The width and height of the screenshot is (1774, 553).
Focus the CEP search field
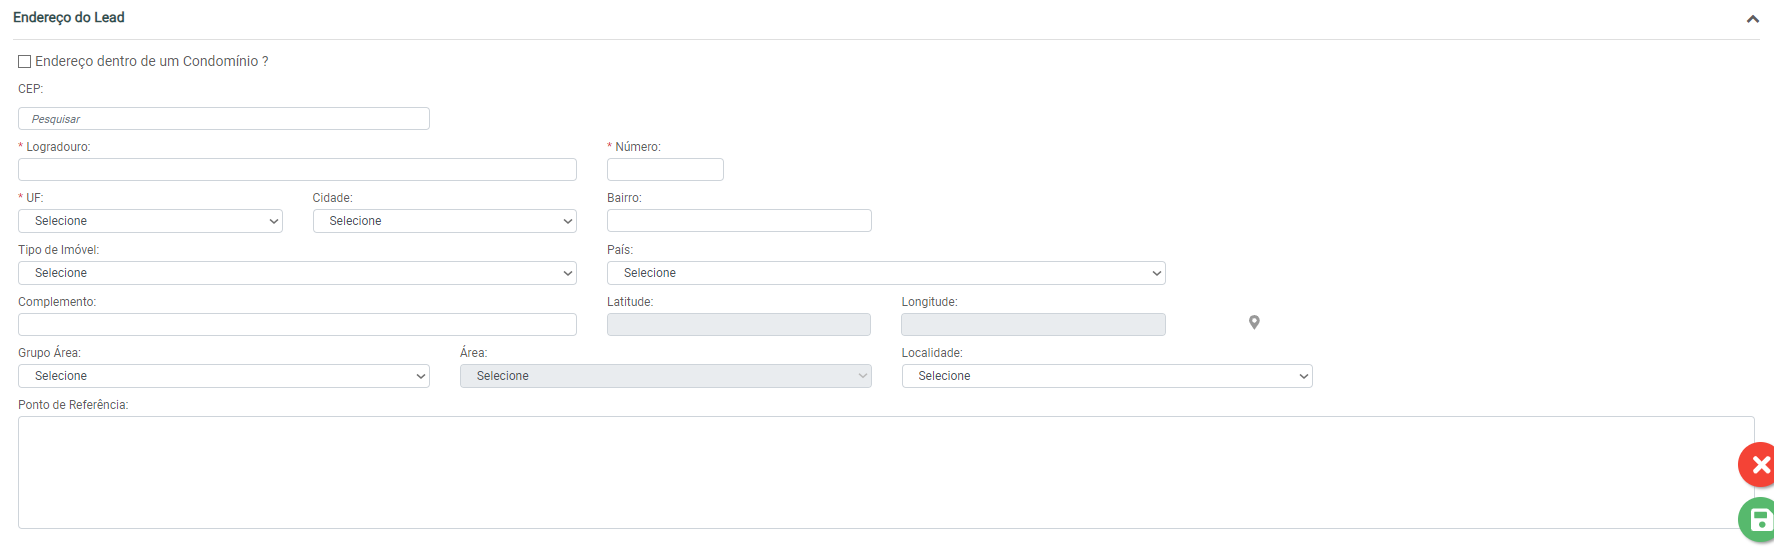coord(223,119)
